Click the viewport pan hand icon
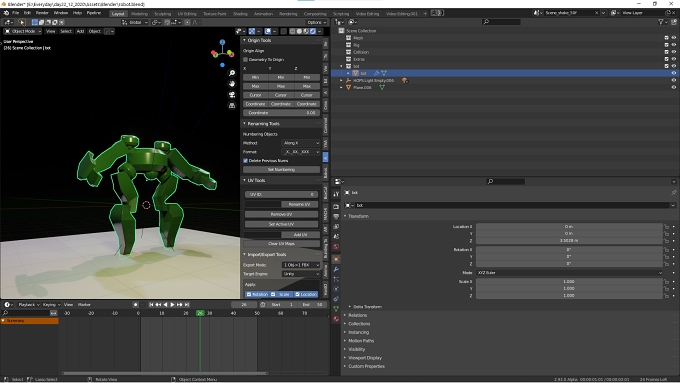Image resolution: width=680 pixels, height=383 pixels. 232,84
